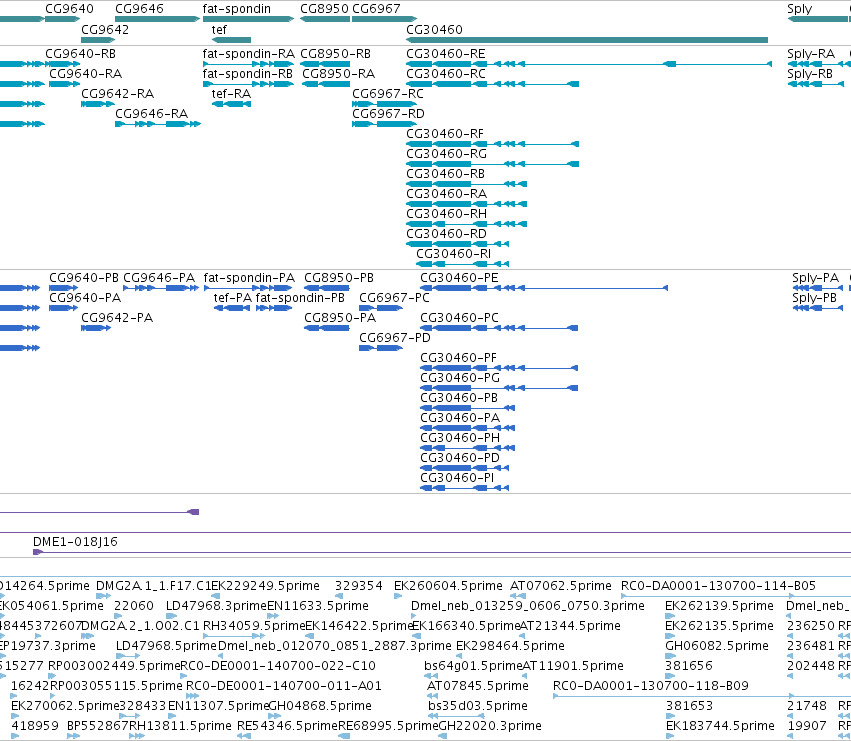Click protein label Sply-PA
The image size is (851, 741).
tap(815, 278)
